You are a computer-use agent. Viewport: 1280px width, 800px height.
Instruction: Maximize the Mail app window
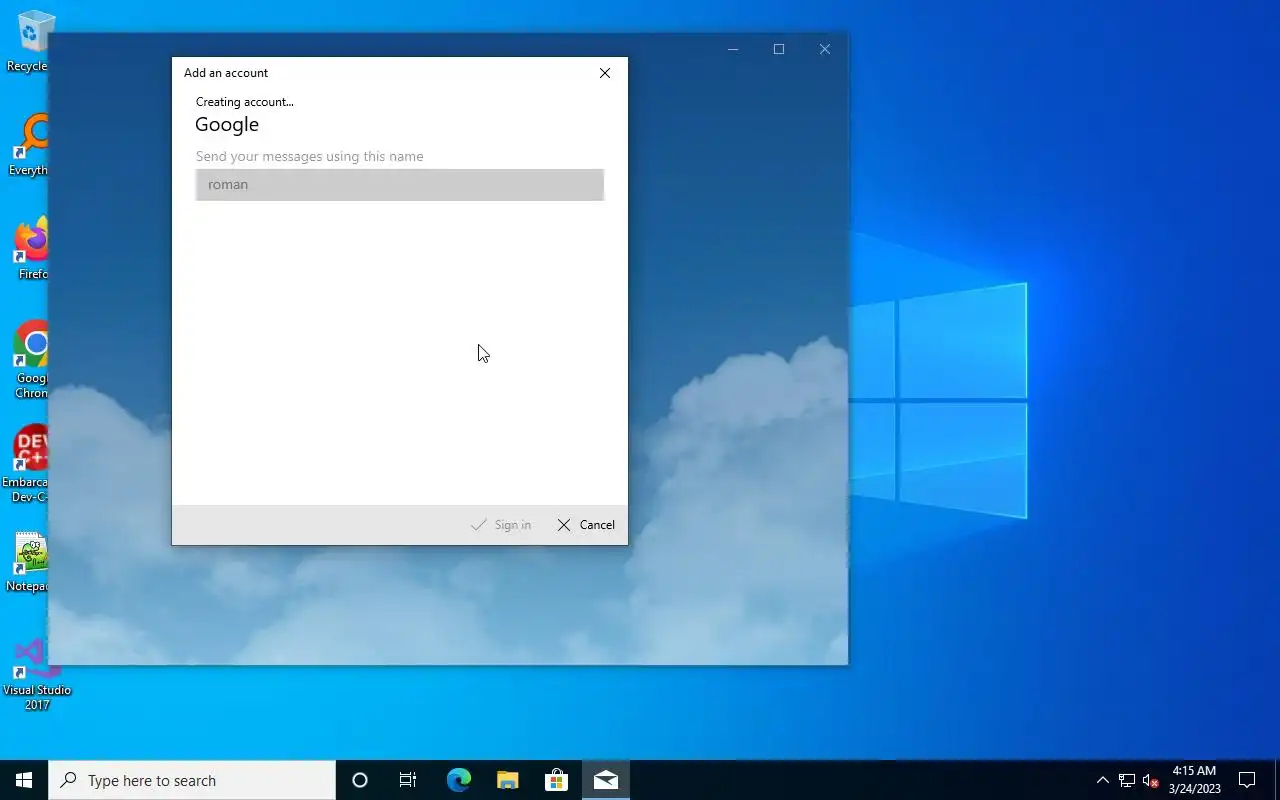pos(779,49)
